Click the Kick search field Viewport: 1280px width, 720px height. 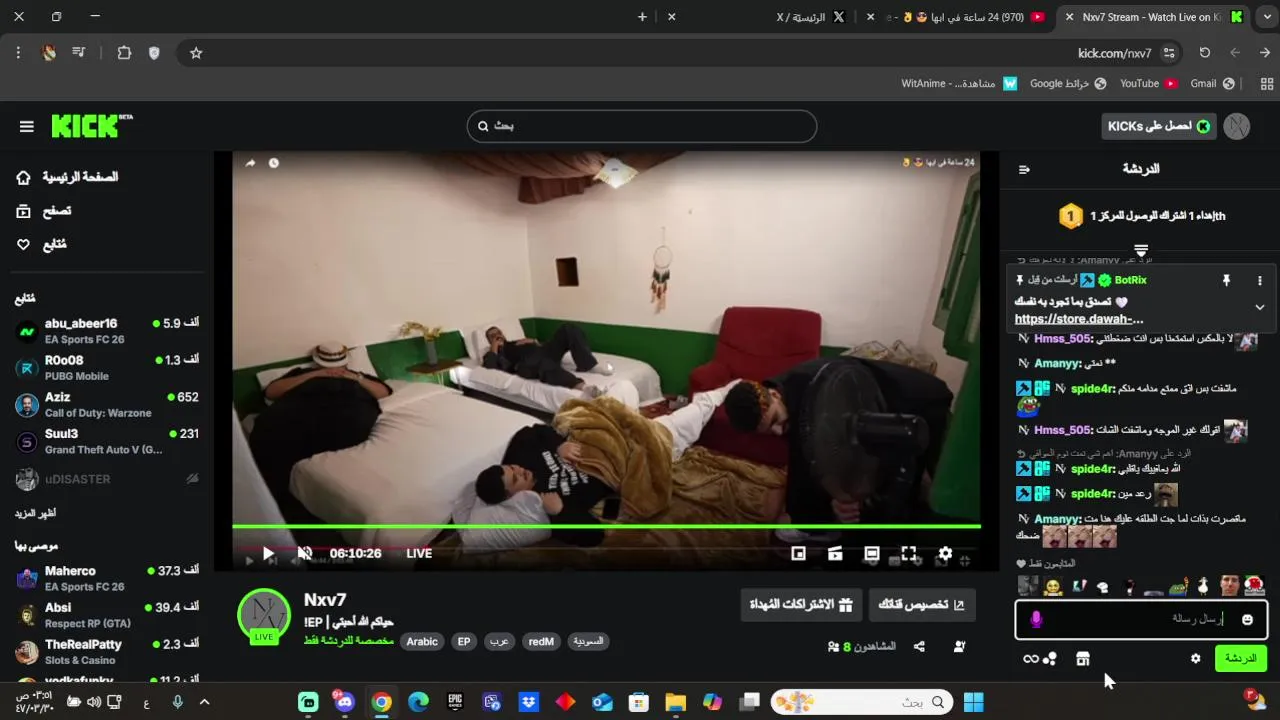pyautogui.click(x=642, y=126)
